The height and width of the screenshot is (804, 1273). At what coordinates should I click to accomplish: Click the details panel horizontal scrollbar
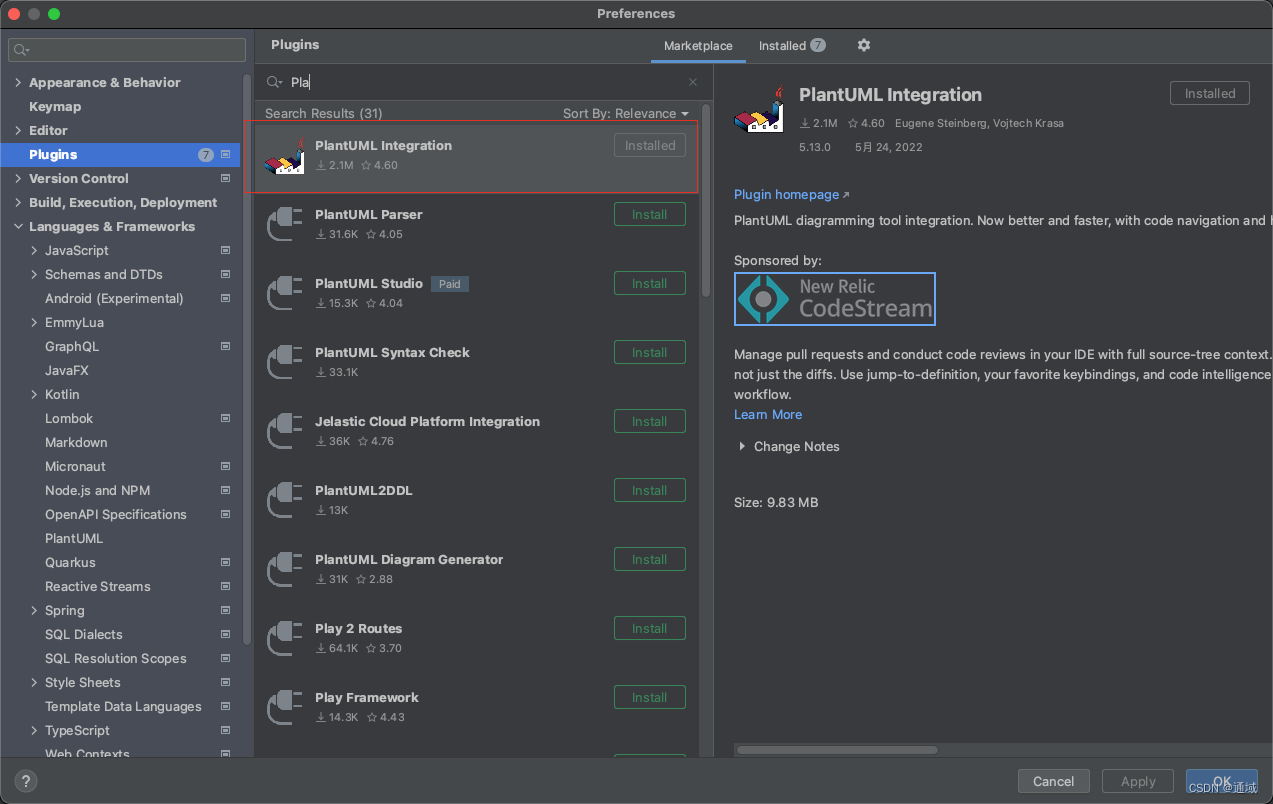coord(838,749)
